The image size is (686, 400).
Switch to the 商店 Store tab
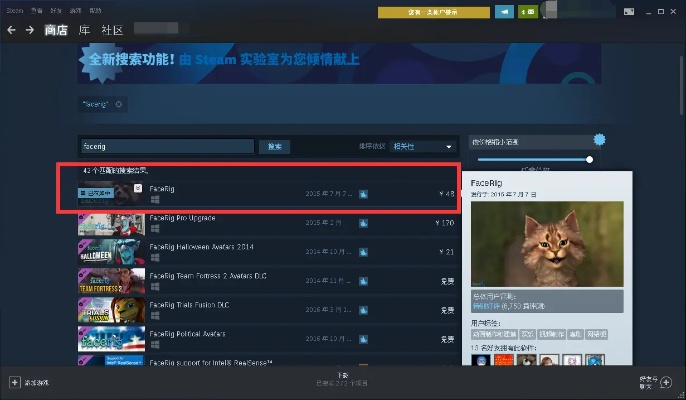tap(56, 30)
